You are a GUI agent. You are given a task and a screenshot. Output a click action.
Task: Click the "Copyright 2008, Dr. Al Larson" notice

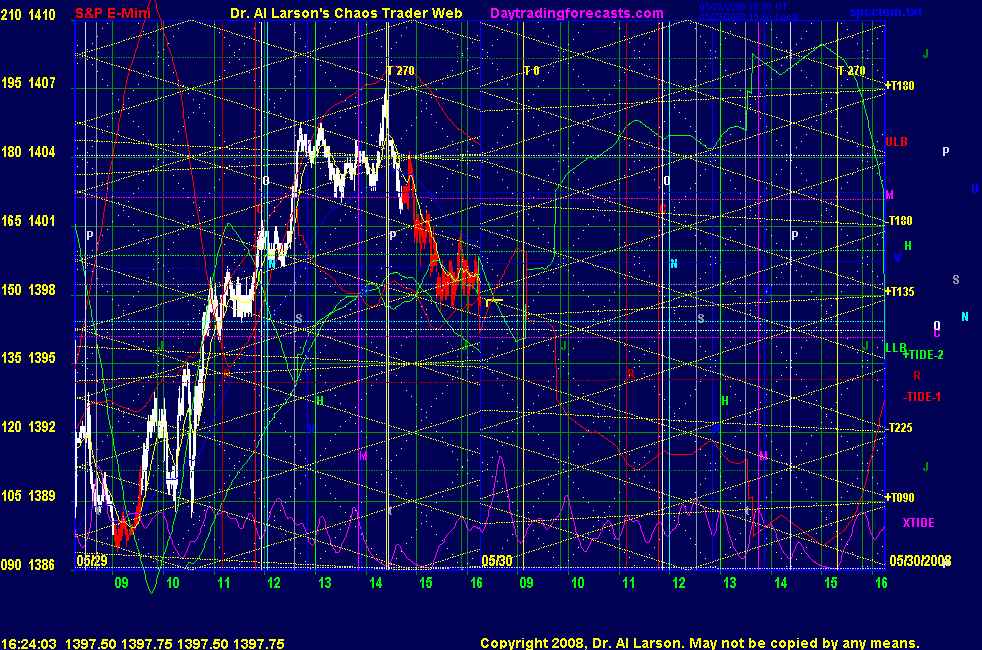[x=582, y=643]
